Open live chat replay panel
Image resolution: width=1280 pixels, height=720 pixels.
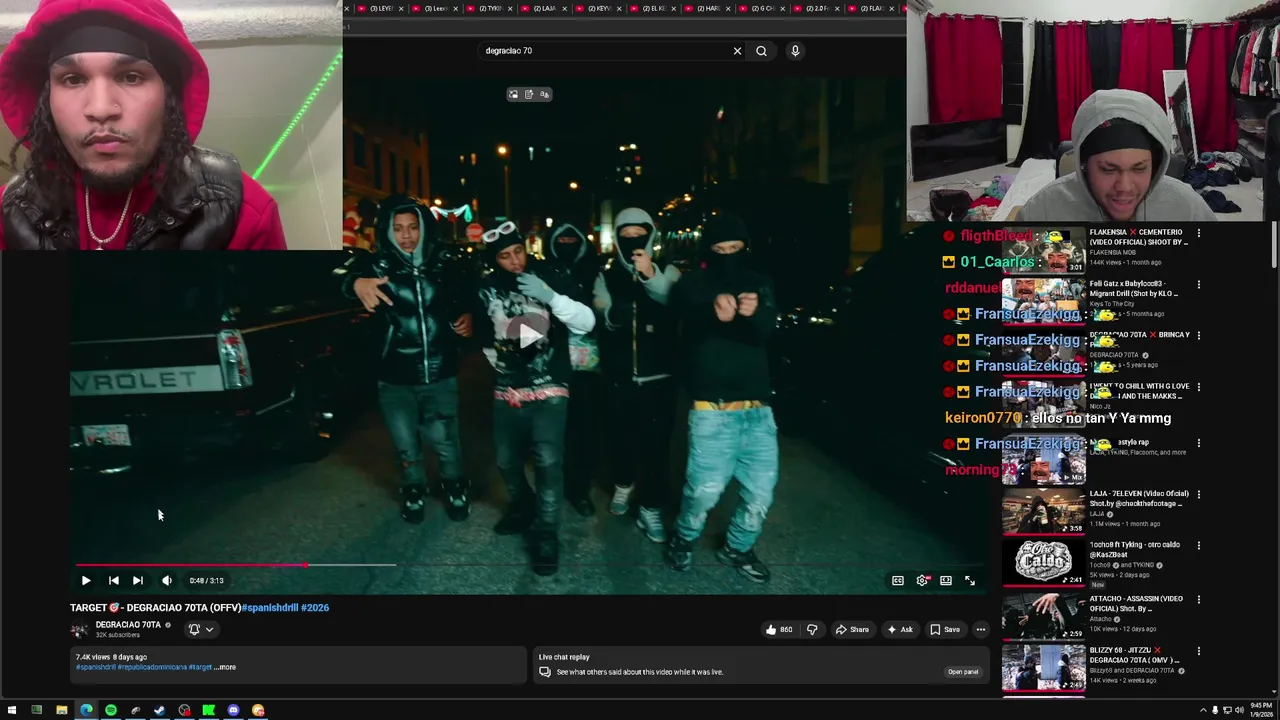962,672
